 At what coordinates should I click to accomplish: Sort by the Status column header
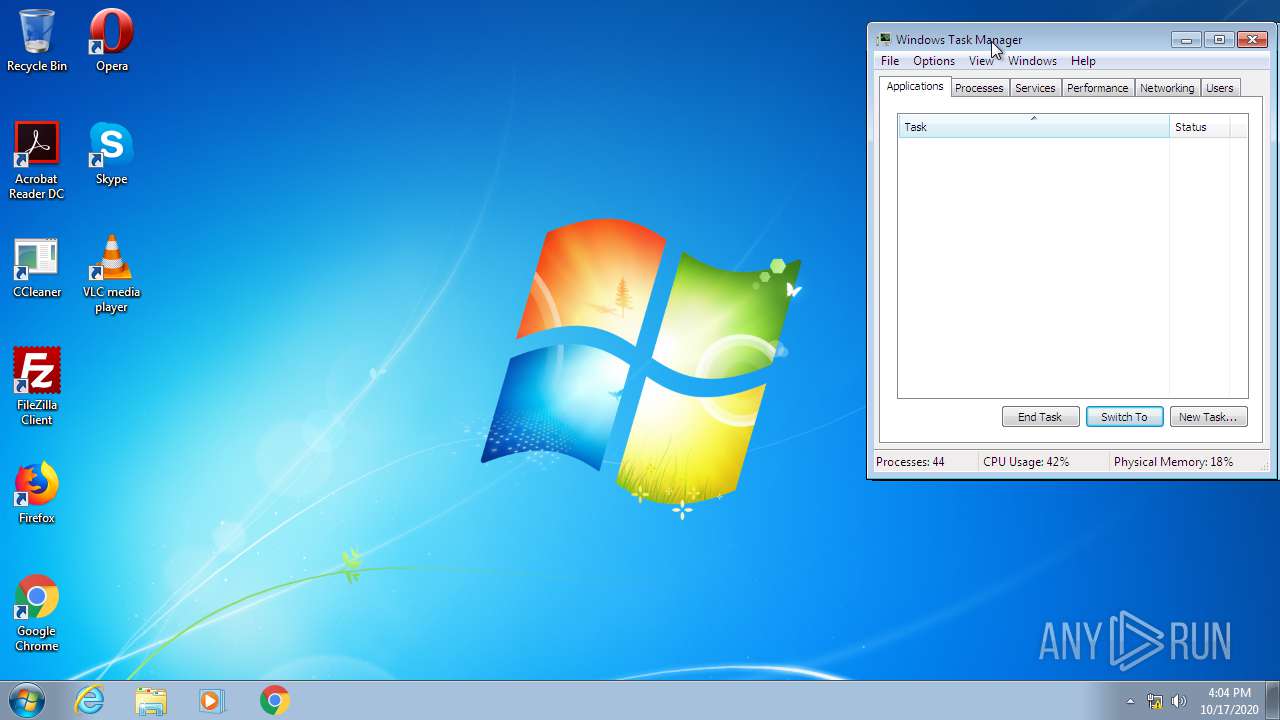[x=1199, y=127]
